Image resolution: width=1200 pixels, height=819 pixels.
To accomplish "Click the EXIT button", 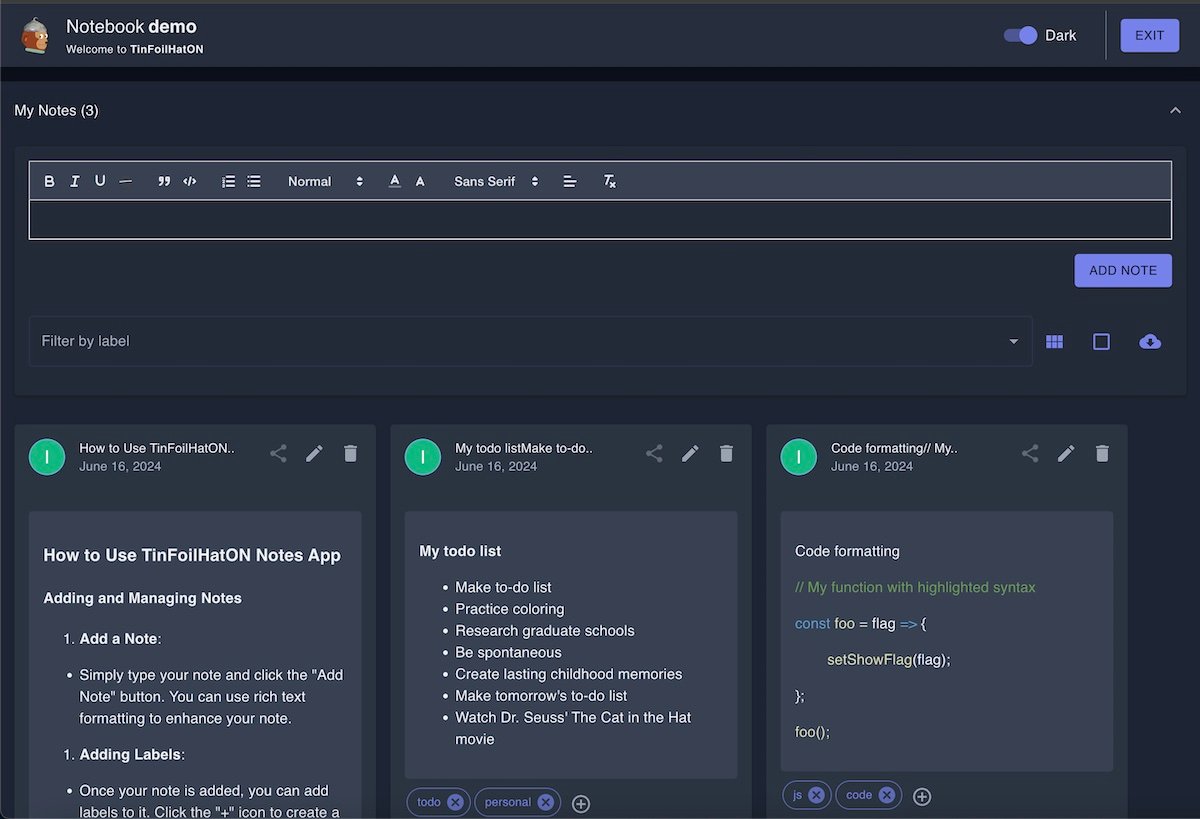I will click(1149, 35).
